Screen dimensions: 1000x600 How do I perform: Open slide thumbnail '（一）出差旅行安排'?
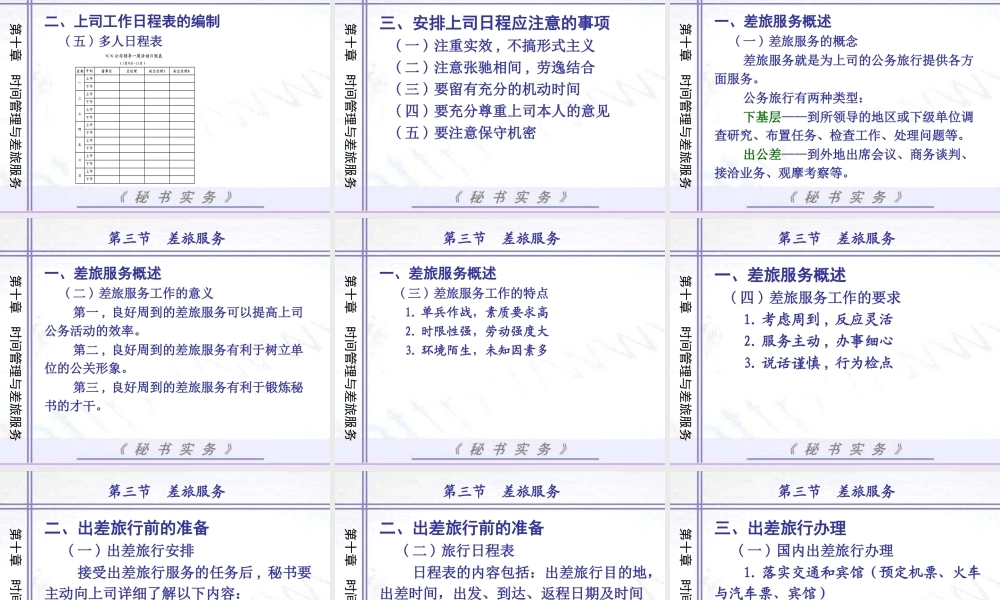pos(165,535)
